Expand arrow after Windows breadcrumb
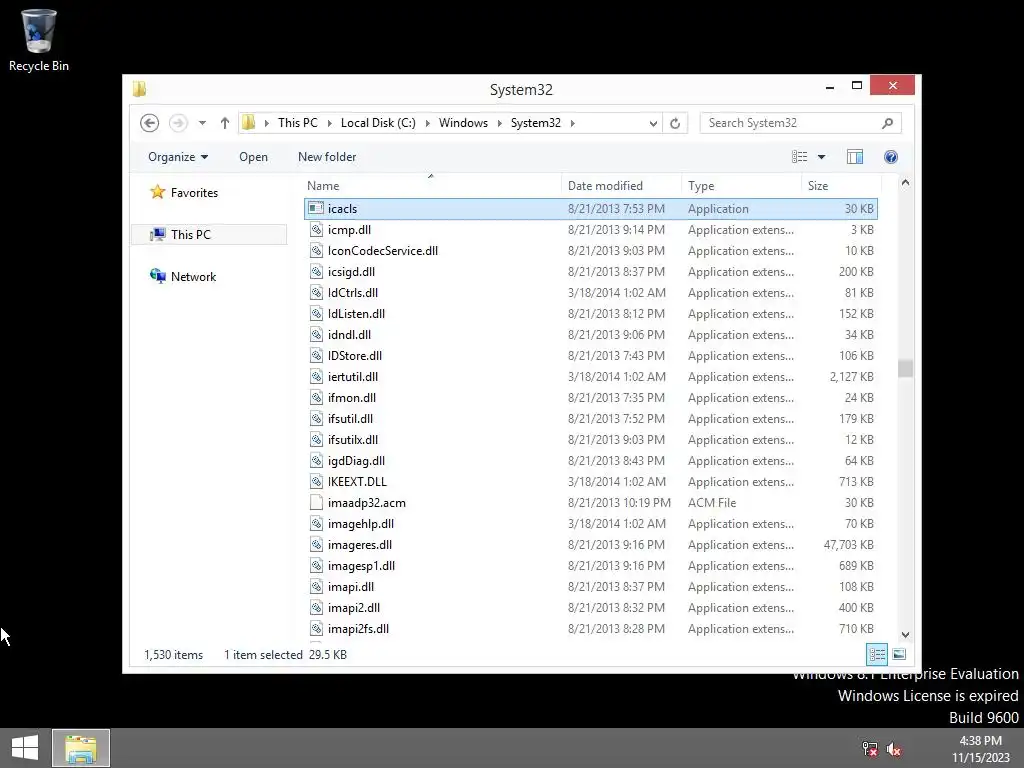 pyautogui.click(x=500, y=123)
